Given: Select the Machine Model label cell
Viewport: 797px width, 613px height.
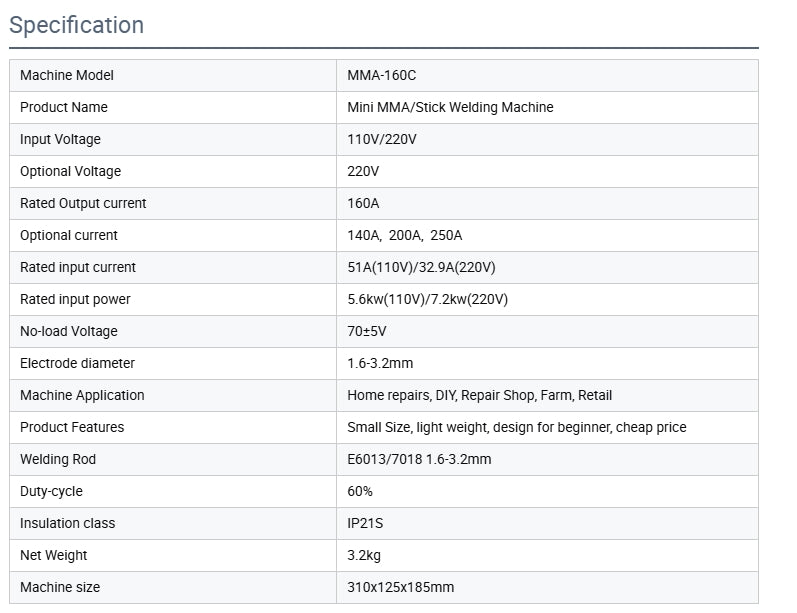Looking at the screenshot, I should (x=173, y=75).
